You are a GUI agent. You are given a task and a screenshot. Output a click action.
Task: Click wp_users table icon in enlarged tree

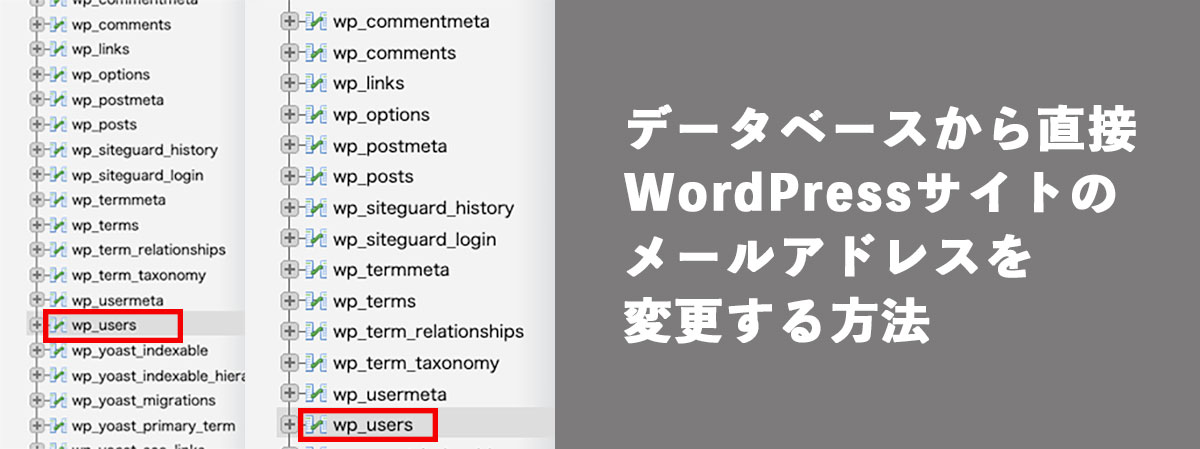coord(316,424)
